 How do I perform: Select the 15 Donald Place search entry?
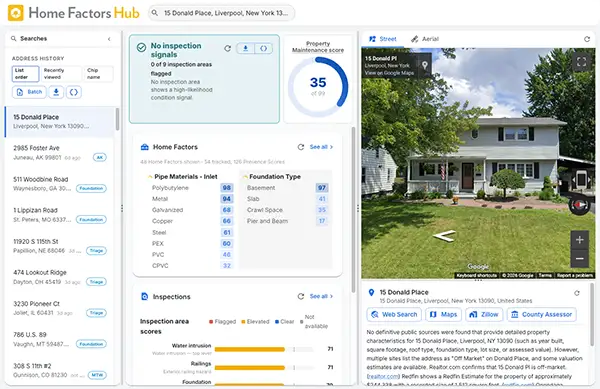pos(59,122)
